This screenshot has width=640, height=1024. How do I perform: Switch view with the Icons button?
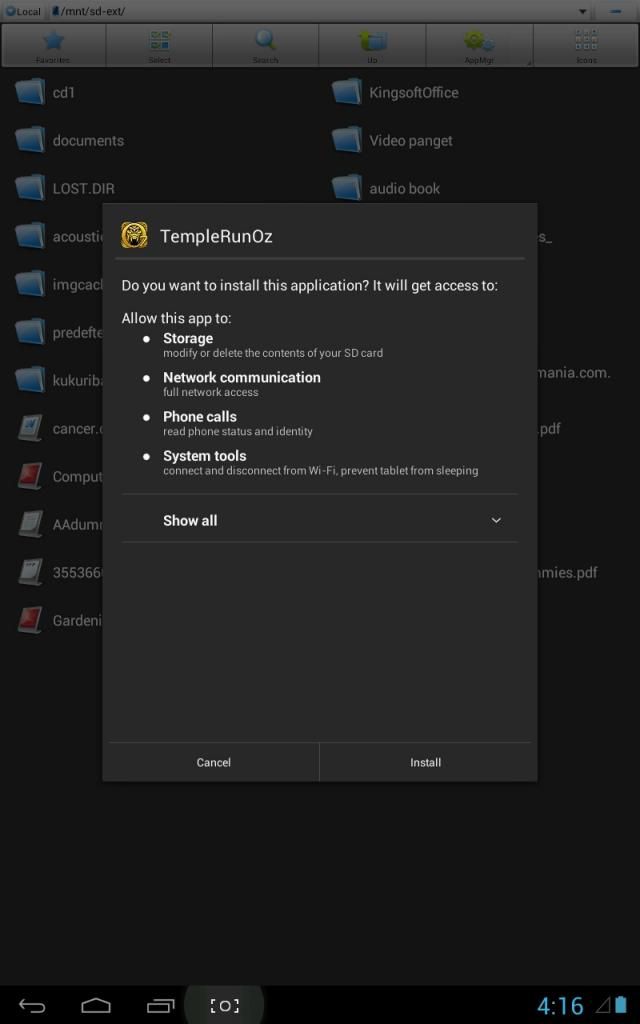click(x=586, y=45)
